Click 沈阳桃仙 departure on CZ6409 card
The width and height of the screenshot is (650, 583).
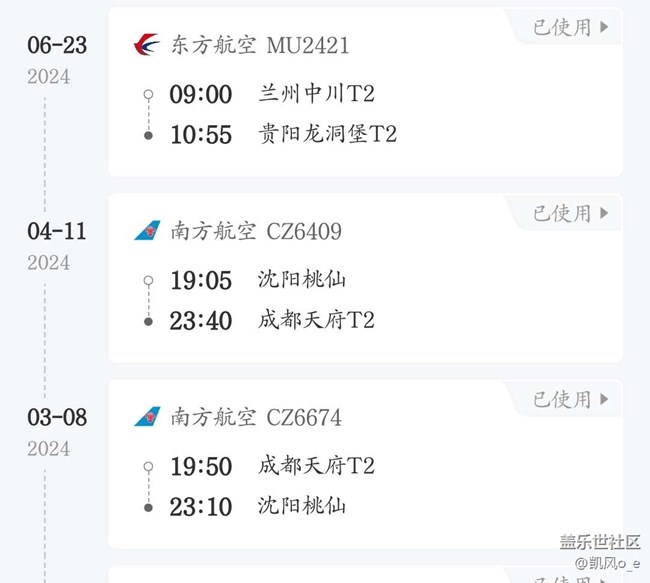302,281
